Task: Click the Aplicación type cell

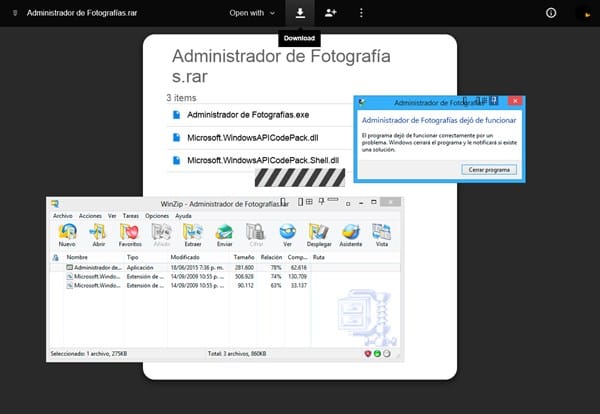Action: click(x=140, y=267)
